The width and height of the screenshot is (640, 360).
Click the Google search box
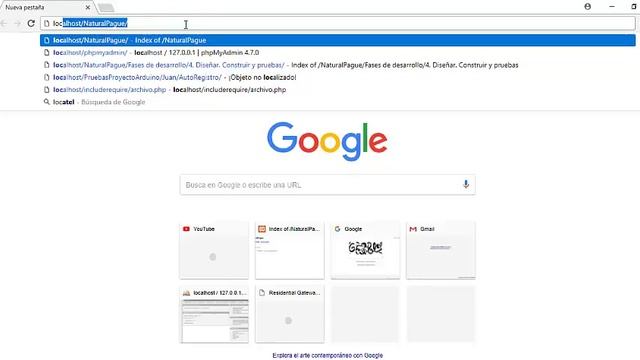327,185
